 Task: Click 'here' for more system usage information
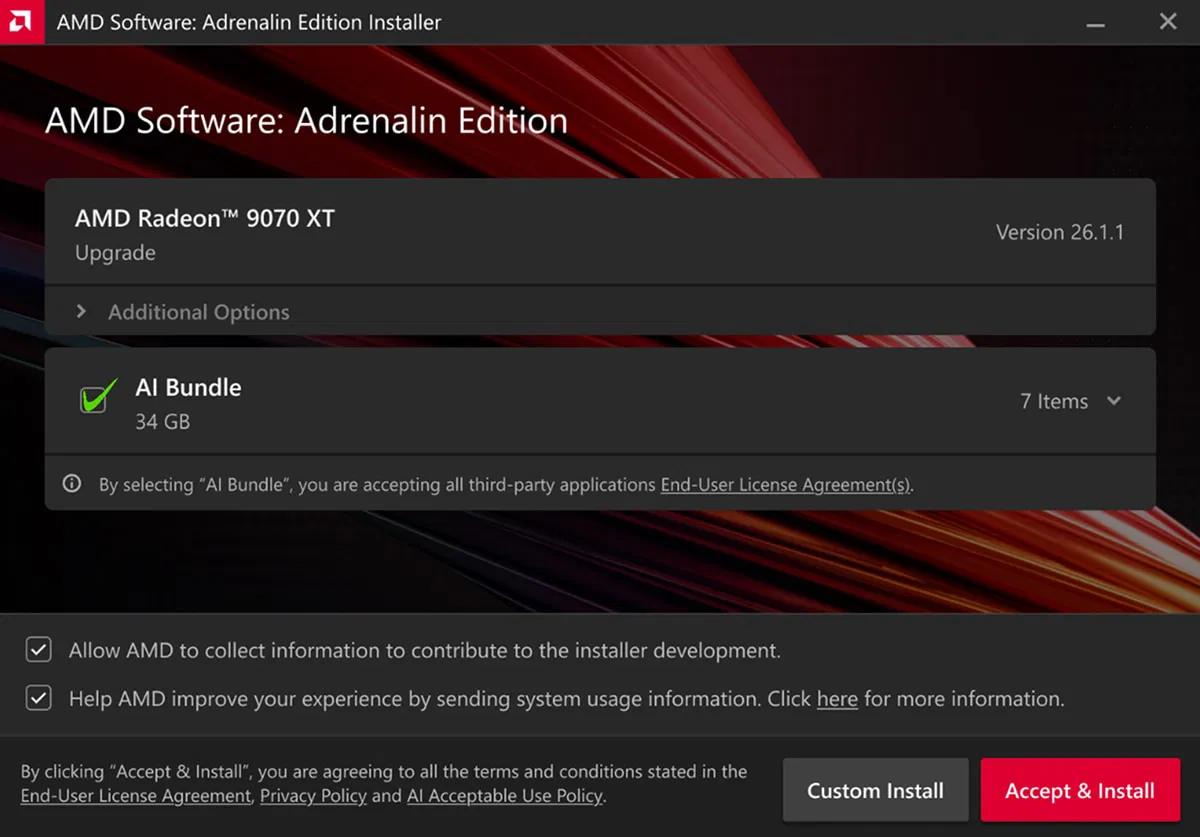click(837, 698)
